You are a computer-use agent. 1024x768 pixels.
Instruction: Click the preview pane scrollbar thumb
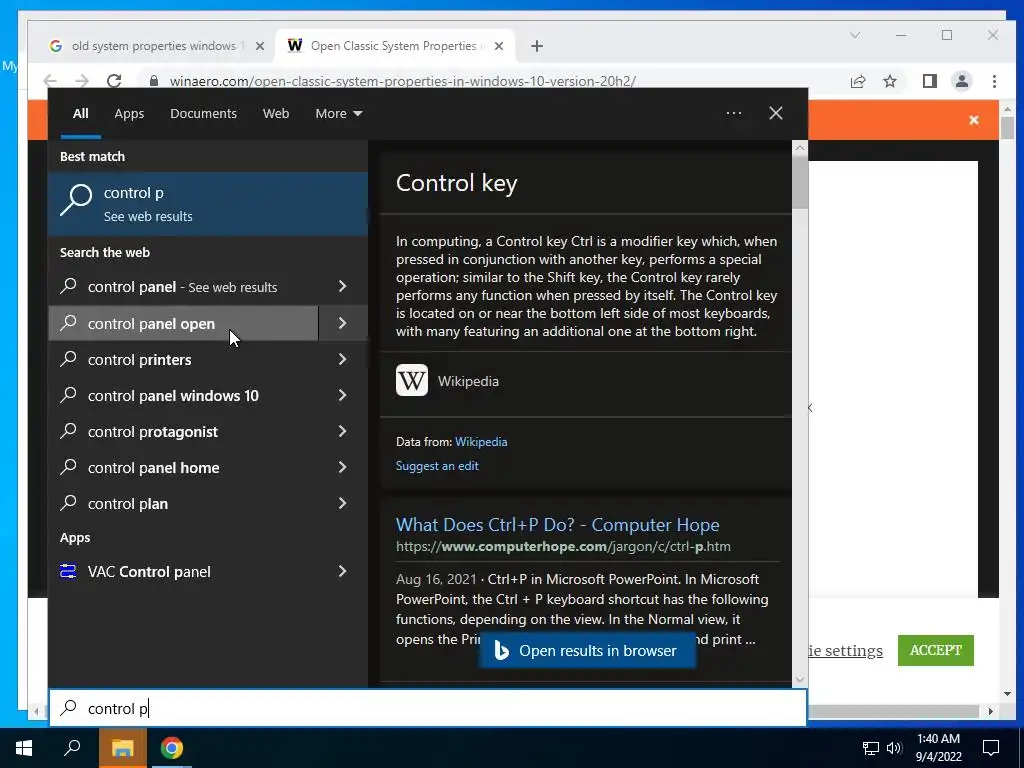click(799, 184)
